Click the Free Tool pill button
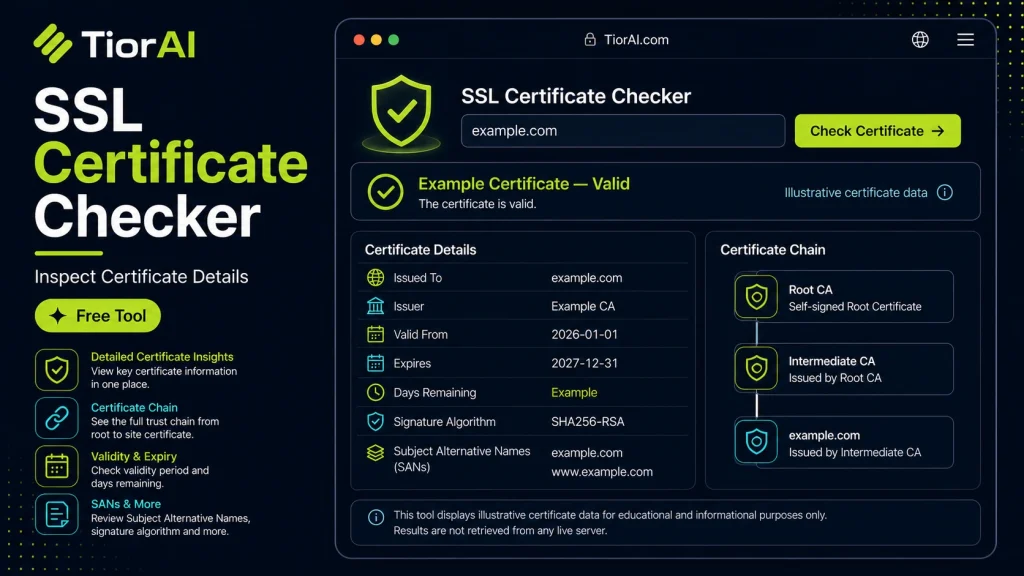The width and height of the screenshot is (1024, 576). coord(97,316)
